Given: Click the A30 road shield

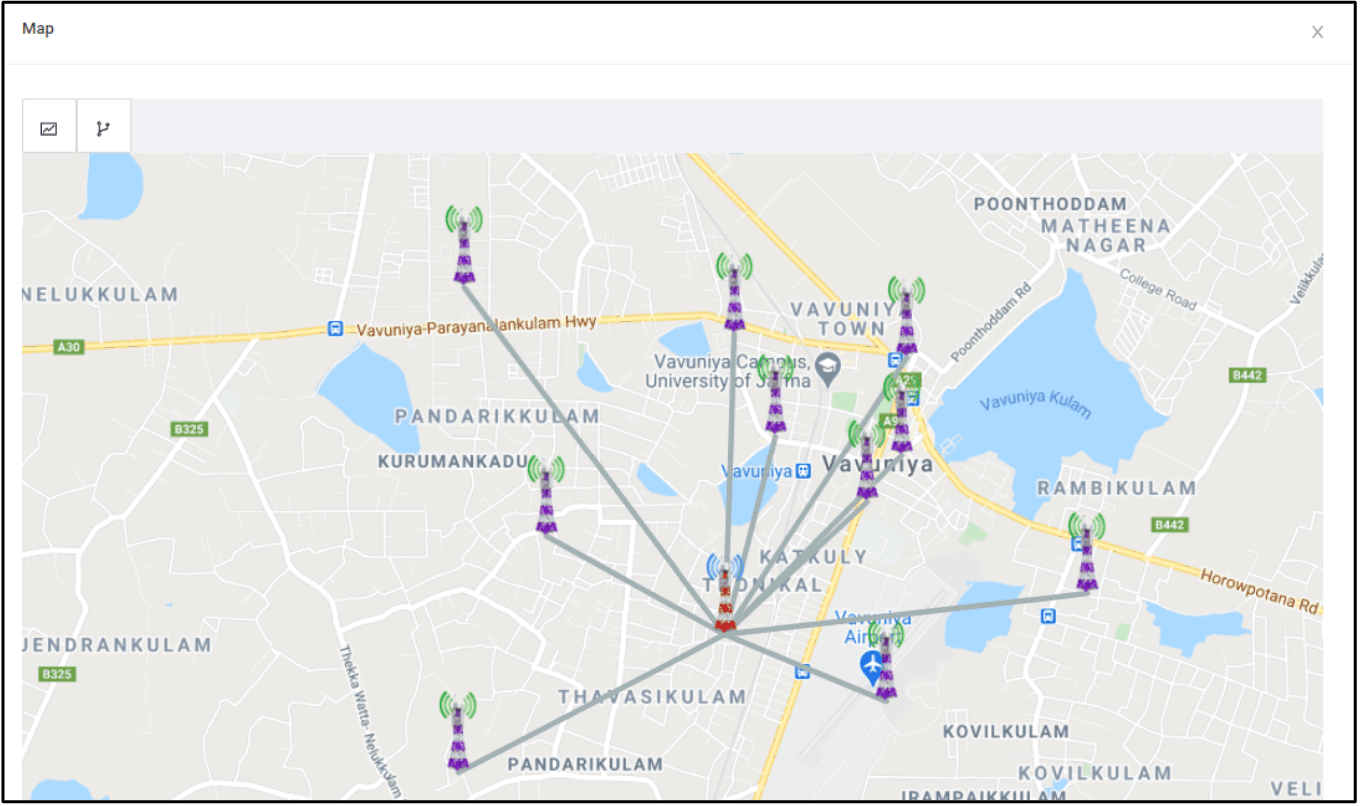Looking at the screenshot, I should [68, 346].
